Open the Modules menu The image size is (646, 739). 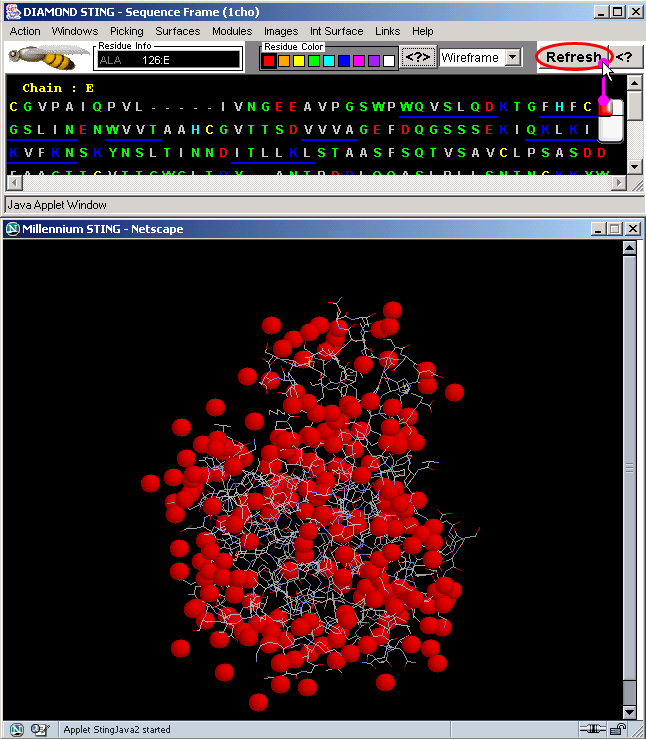click(232, 31)
